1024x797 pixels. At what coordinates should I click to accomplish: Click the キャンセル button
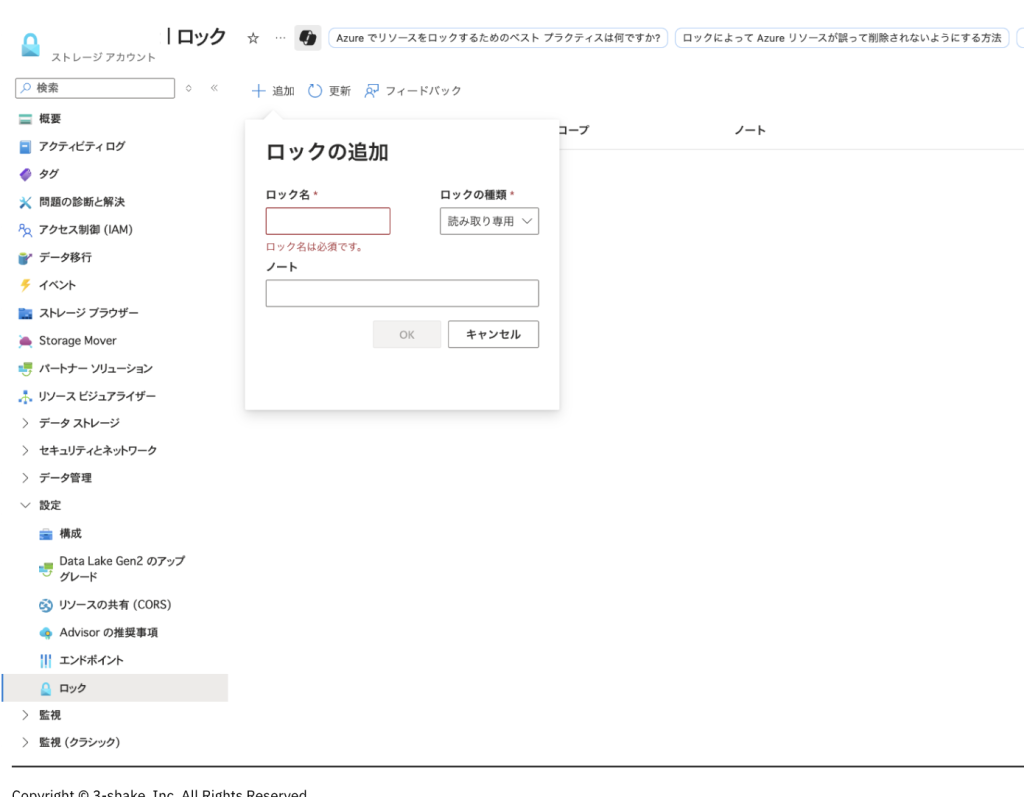[493, 334]
